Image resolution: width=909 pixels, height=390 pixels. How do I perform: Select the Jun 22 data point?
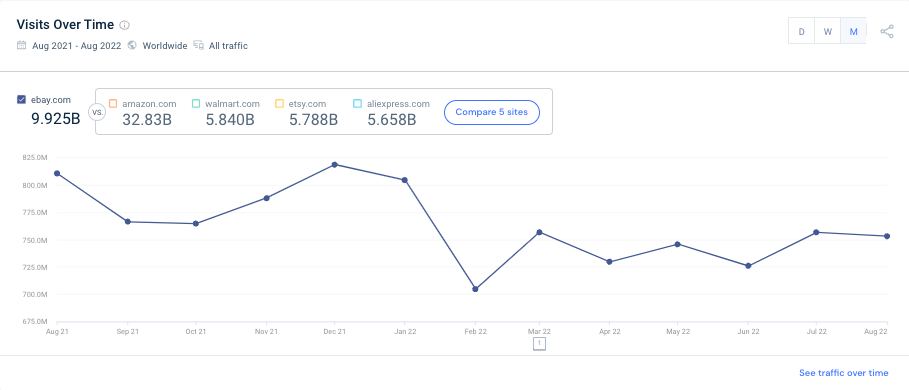tap(748, 266)
